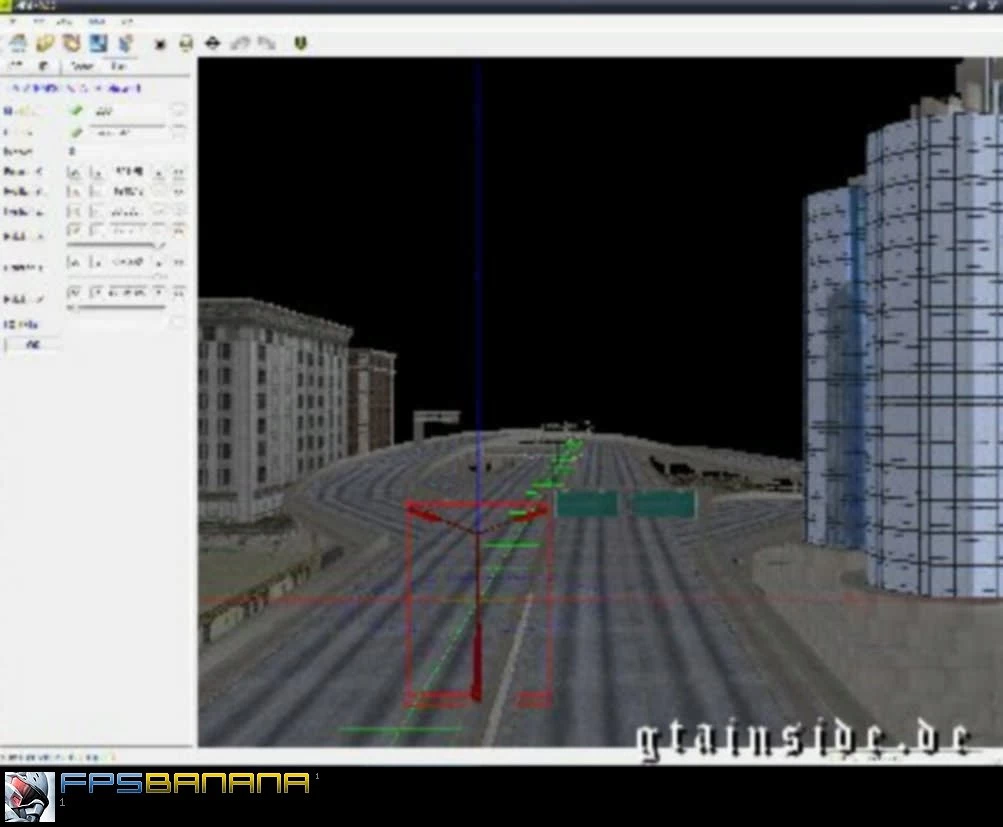
Task: Click the button at the bottom of the left panel
Action: pos(33,345)
